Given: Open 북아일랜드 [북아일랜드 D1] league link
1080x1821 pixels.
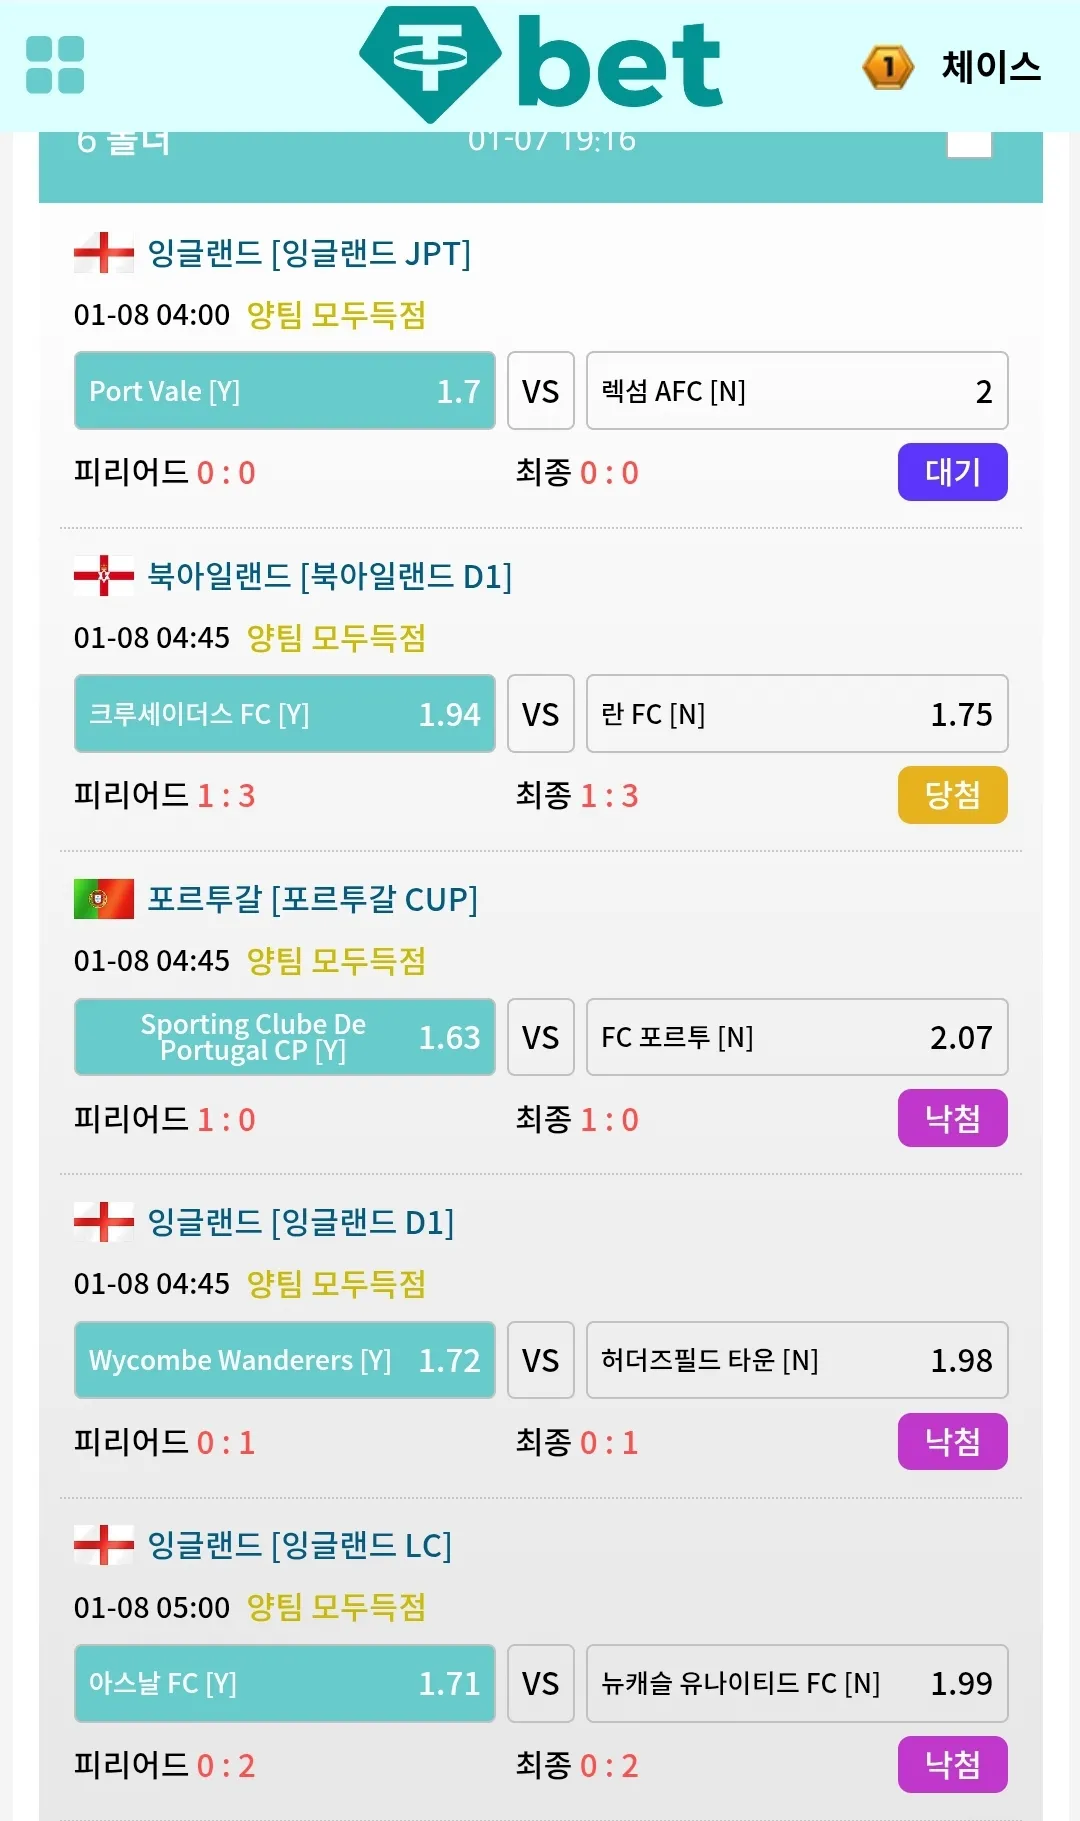Looking at the screenshot, I should (x=330, y=577).
